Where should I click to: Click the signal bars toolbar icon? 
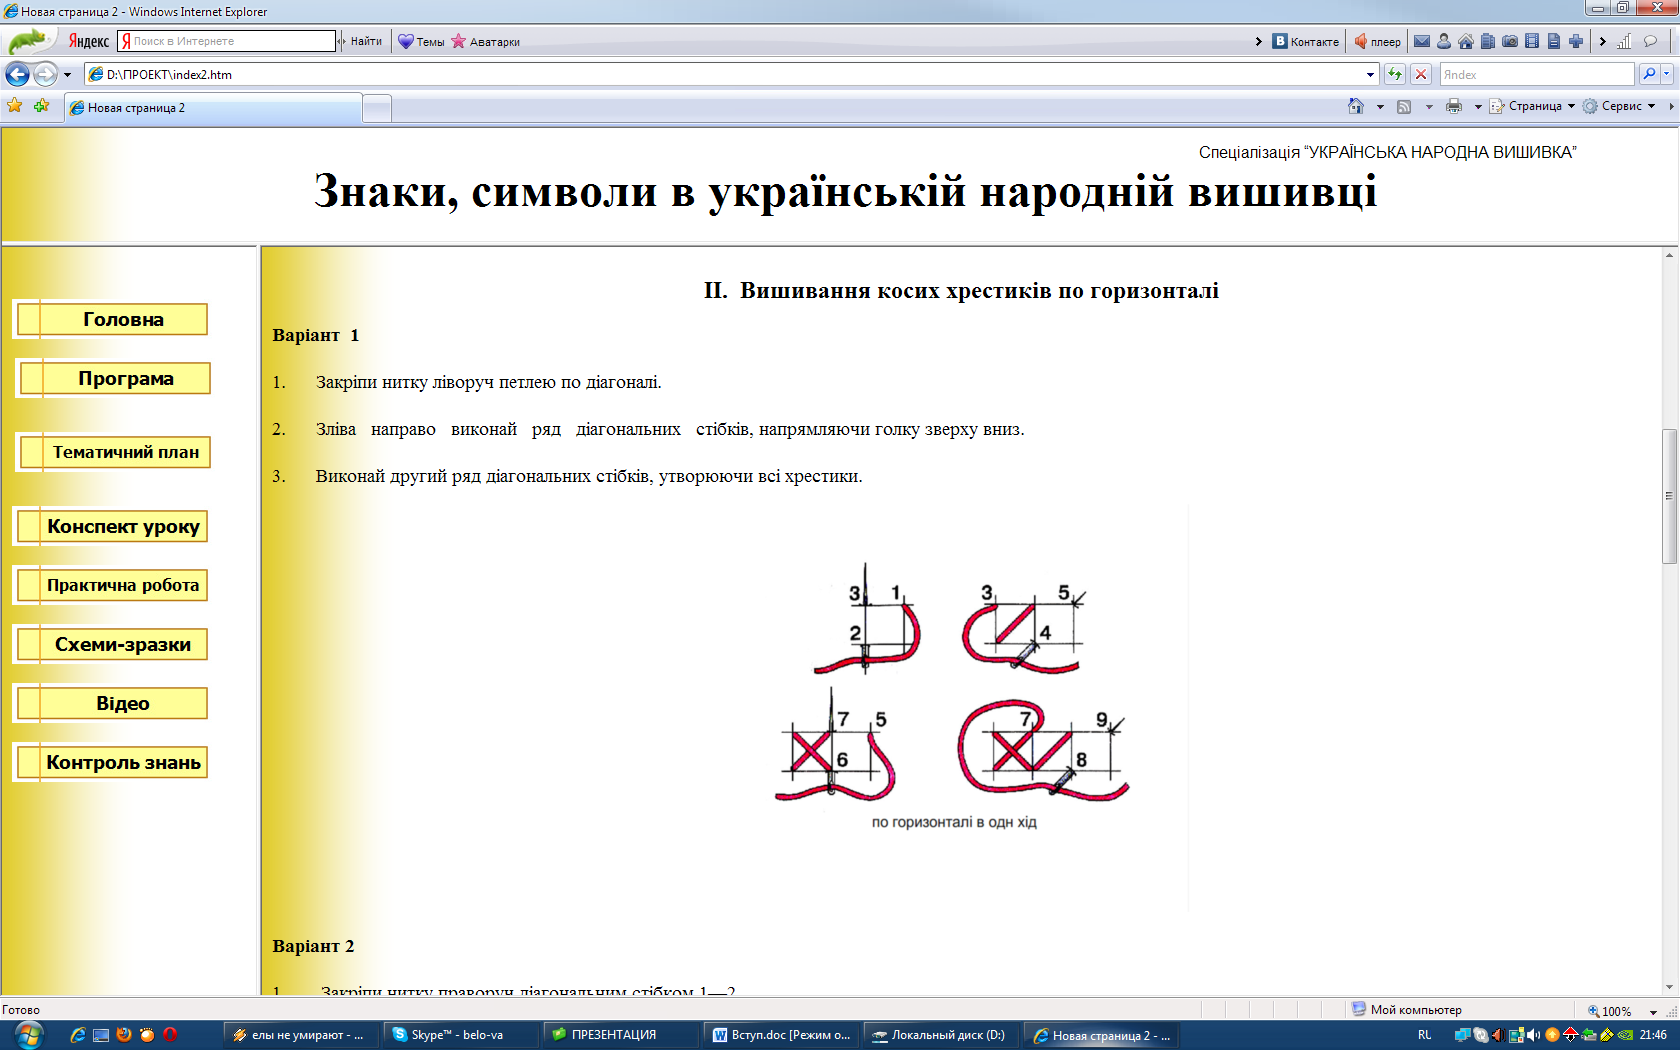(1624, 41)
